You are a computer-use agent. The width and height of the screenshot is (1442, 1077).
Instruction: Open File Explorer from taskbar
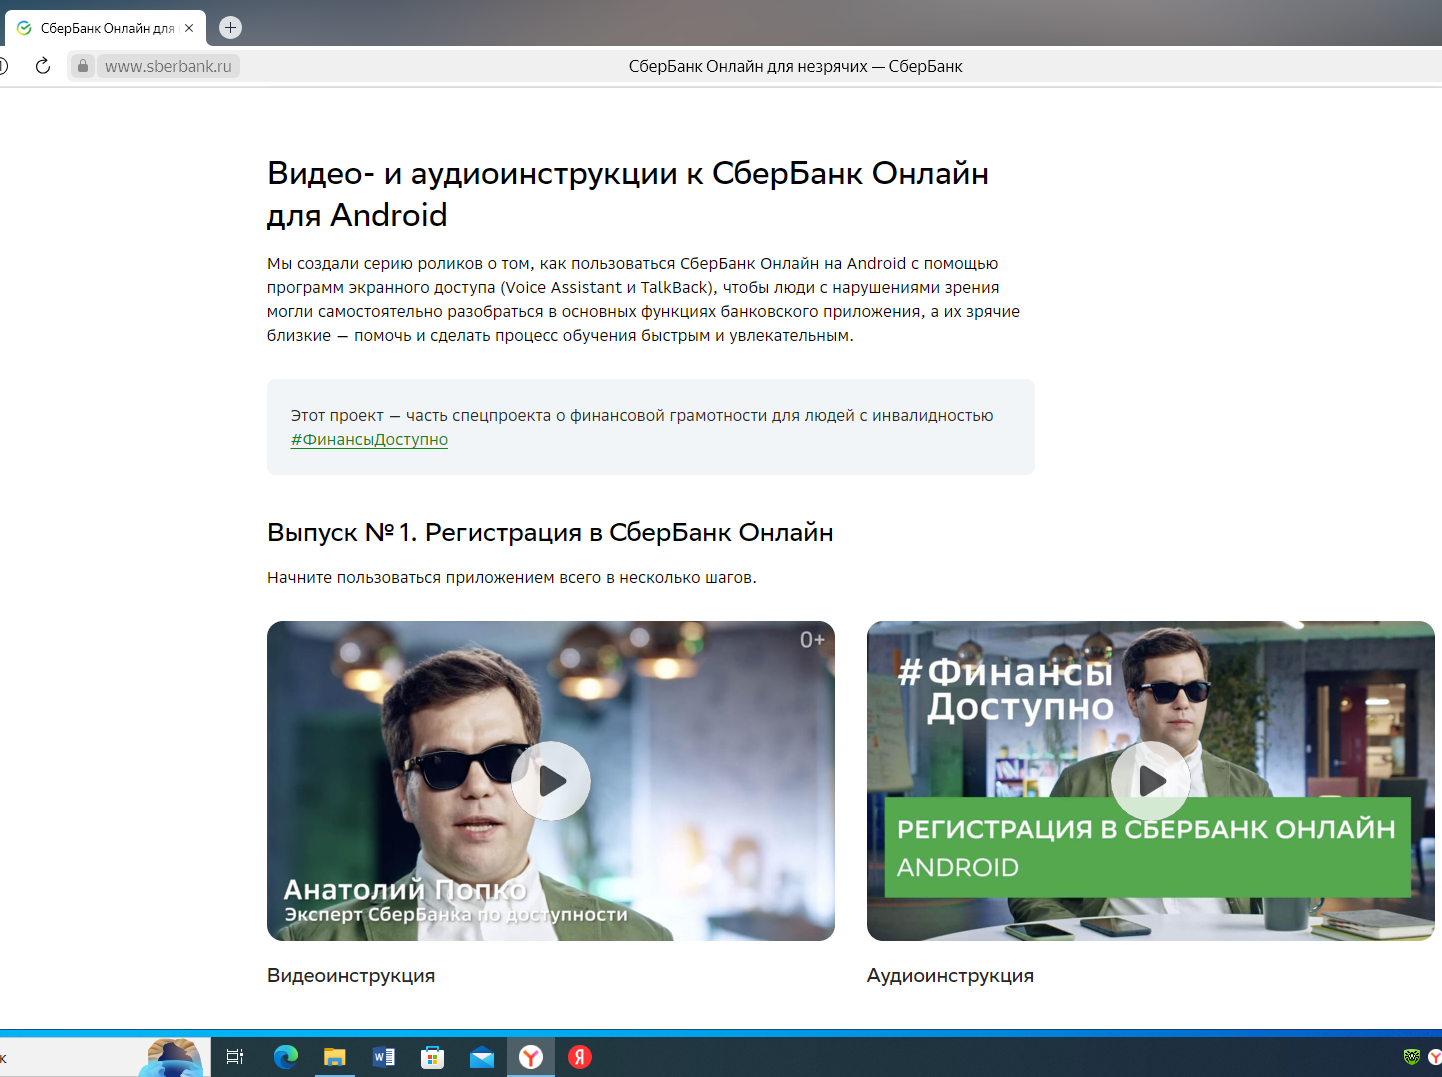(x=334, y=1057)
